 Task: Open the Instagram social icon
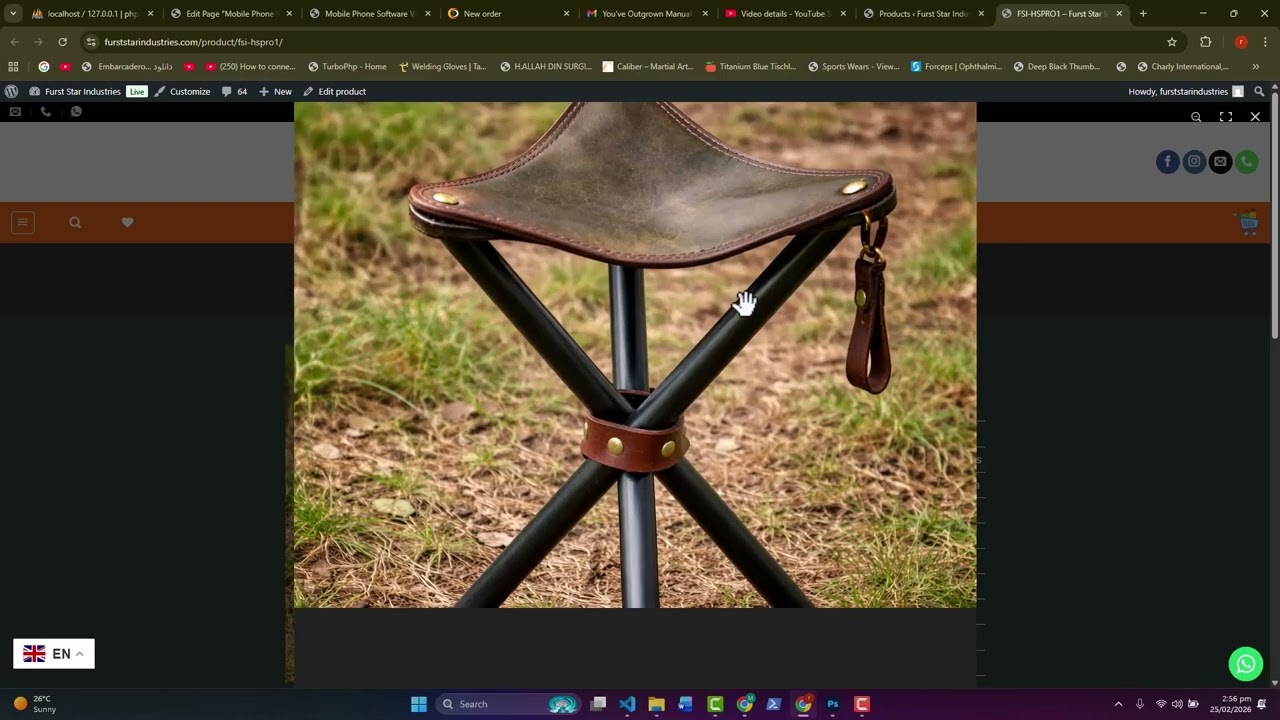coord(1194,161)
